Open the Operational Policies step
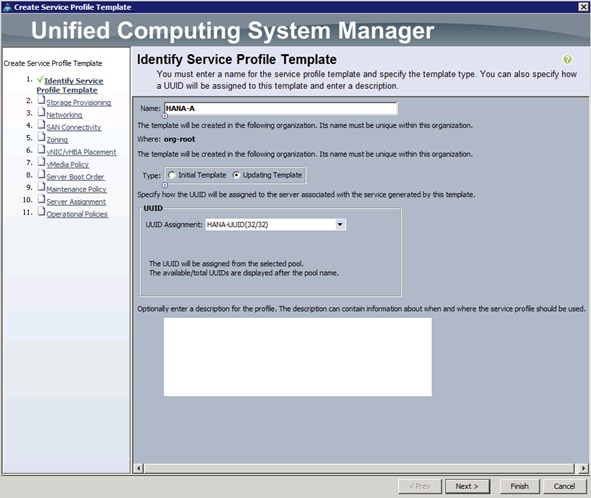Image resolution: width=591 pixels, height=498 pixels. pyautogui.click(x=77, y=214)
